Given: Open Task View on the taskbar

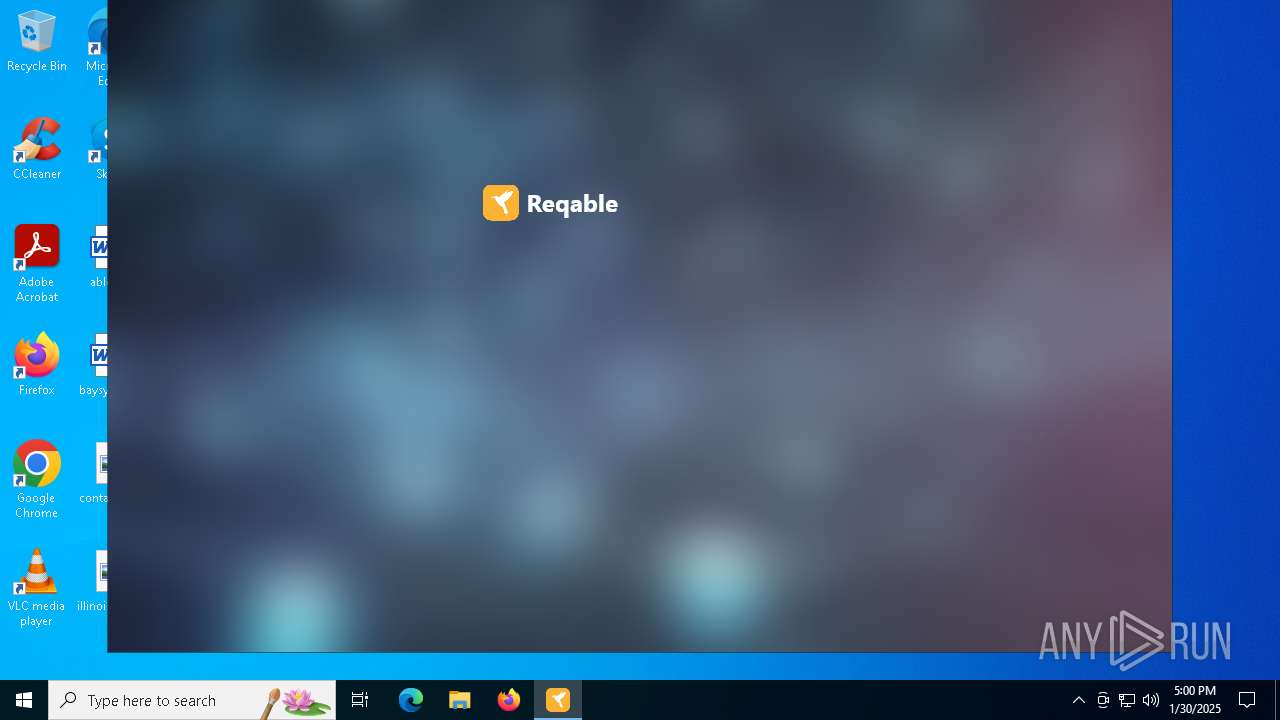Looking at the screenshot, I should [360, 700].
